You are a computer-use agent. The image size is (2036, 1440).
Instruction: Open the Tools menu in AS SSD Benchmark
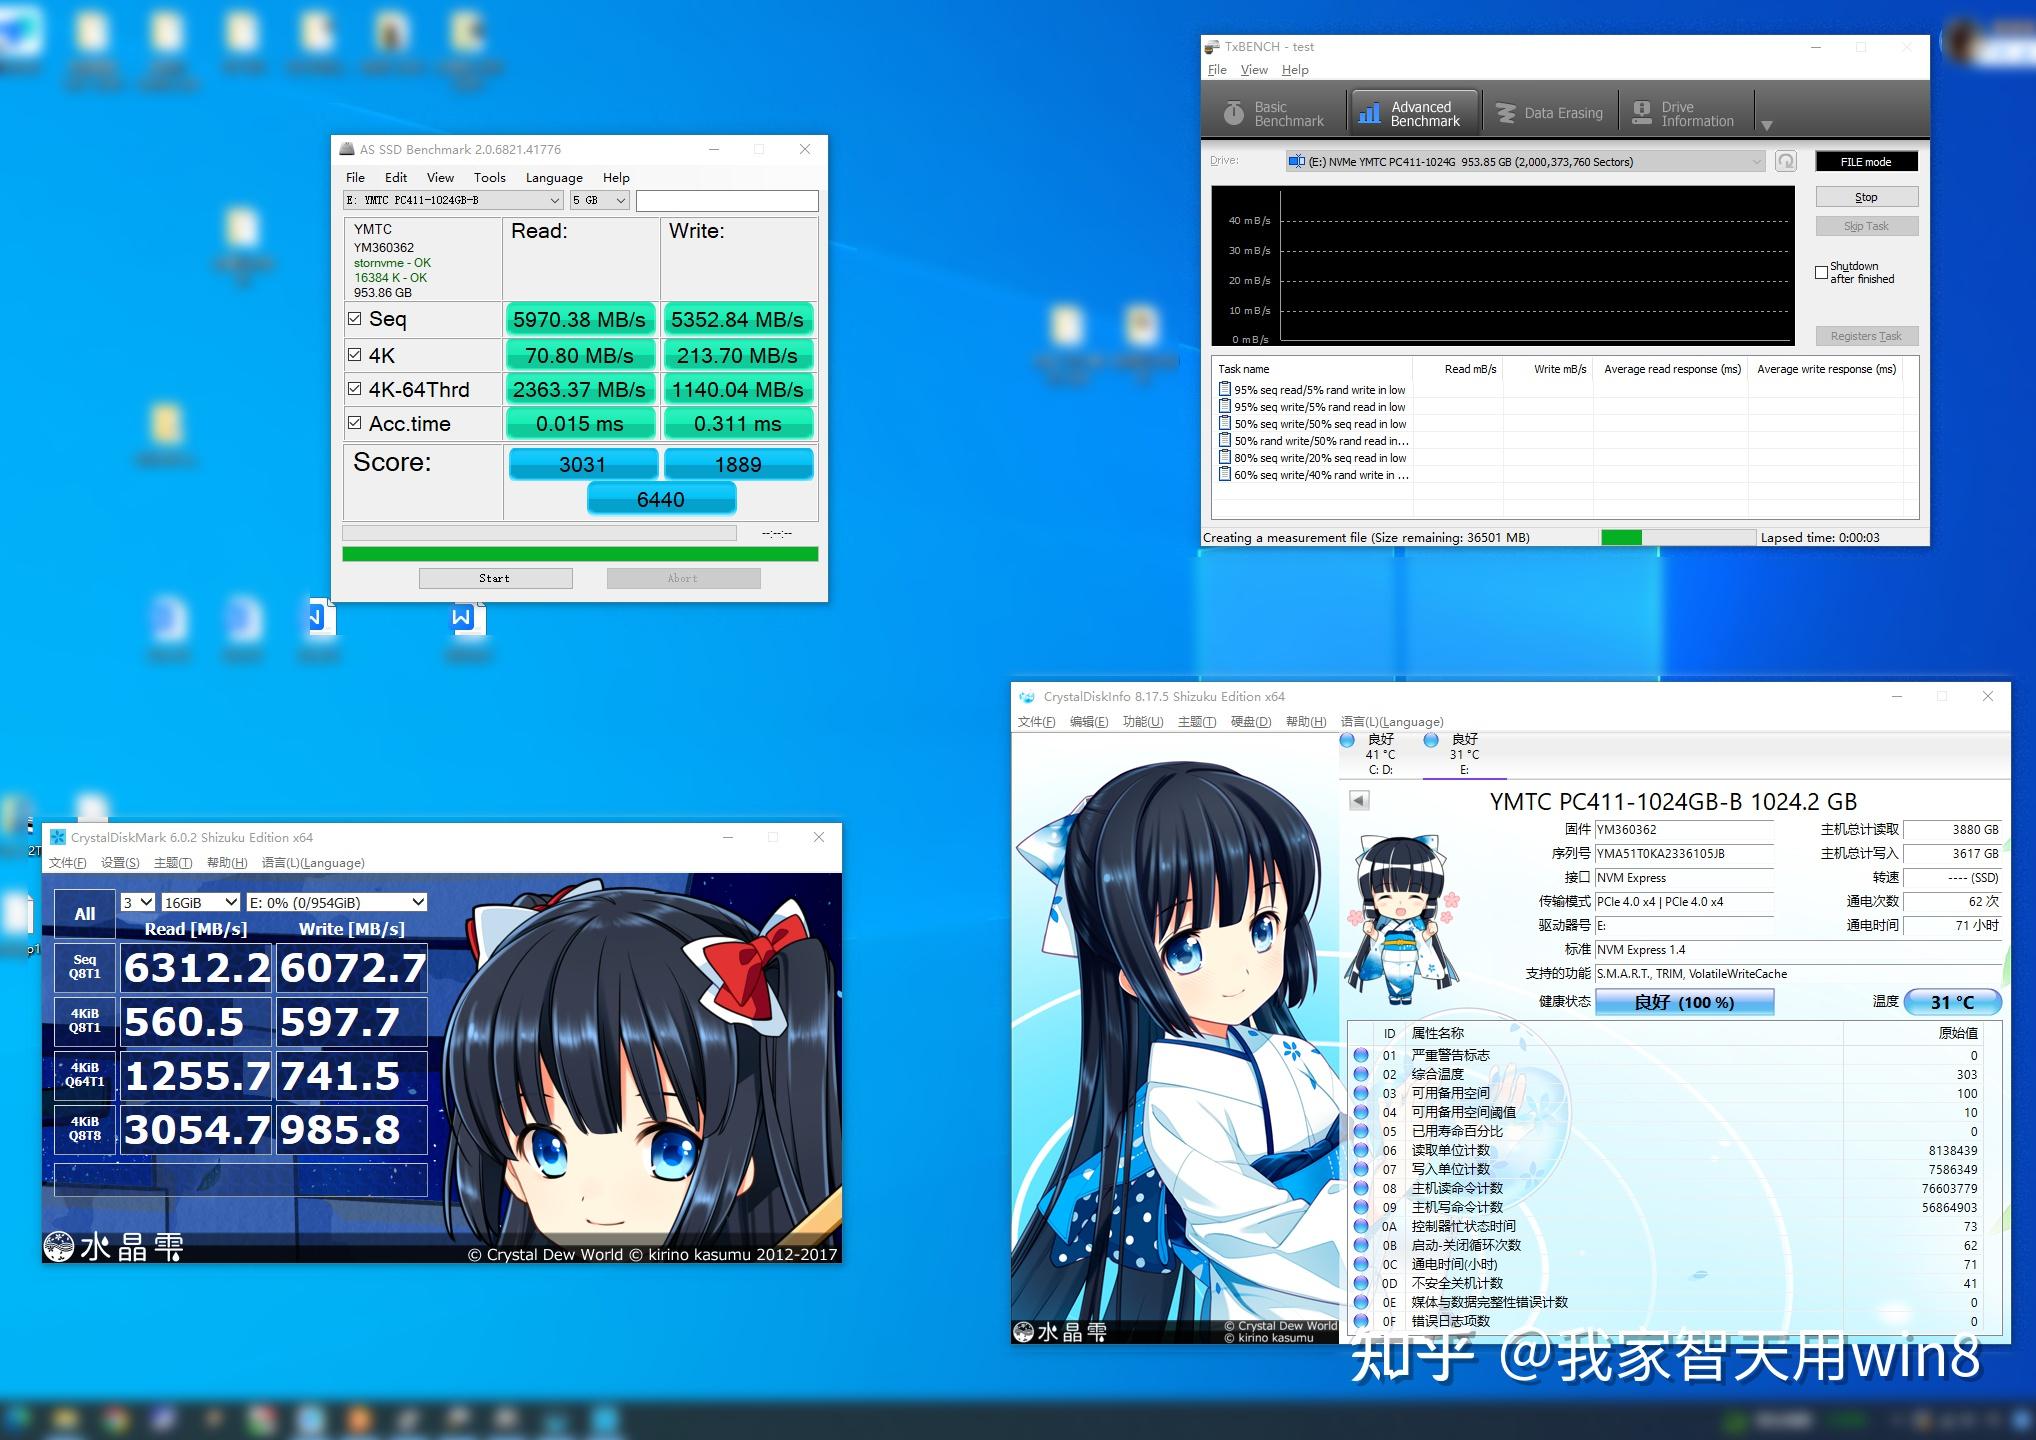pos(489,177)
